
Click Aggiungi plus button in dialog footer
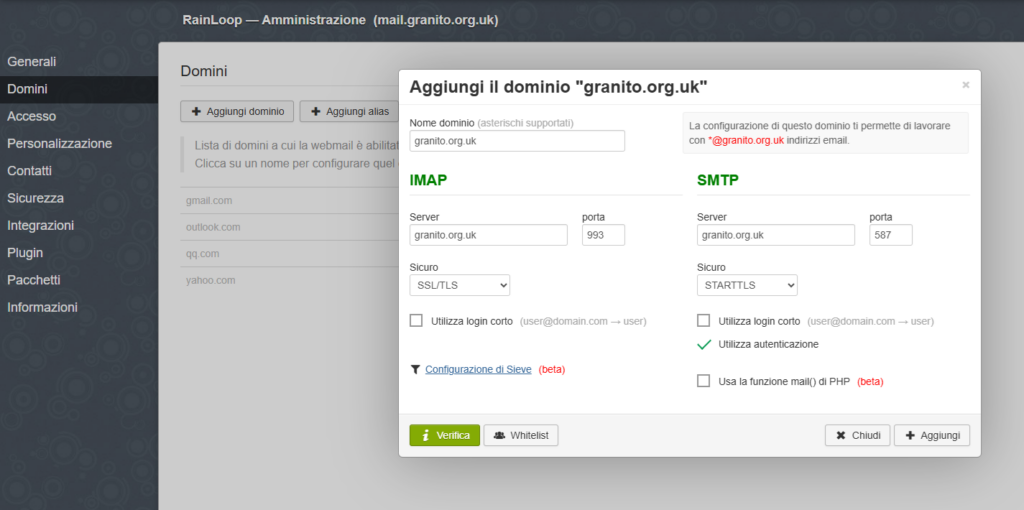pyautogui.click(x=931, y=435)
